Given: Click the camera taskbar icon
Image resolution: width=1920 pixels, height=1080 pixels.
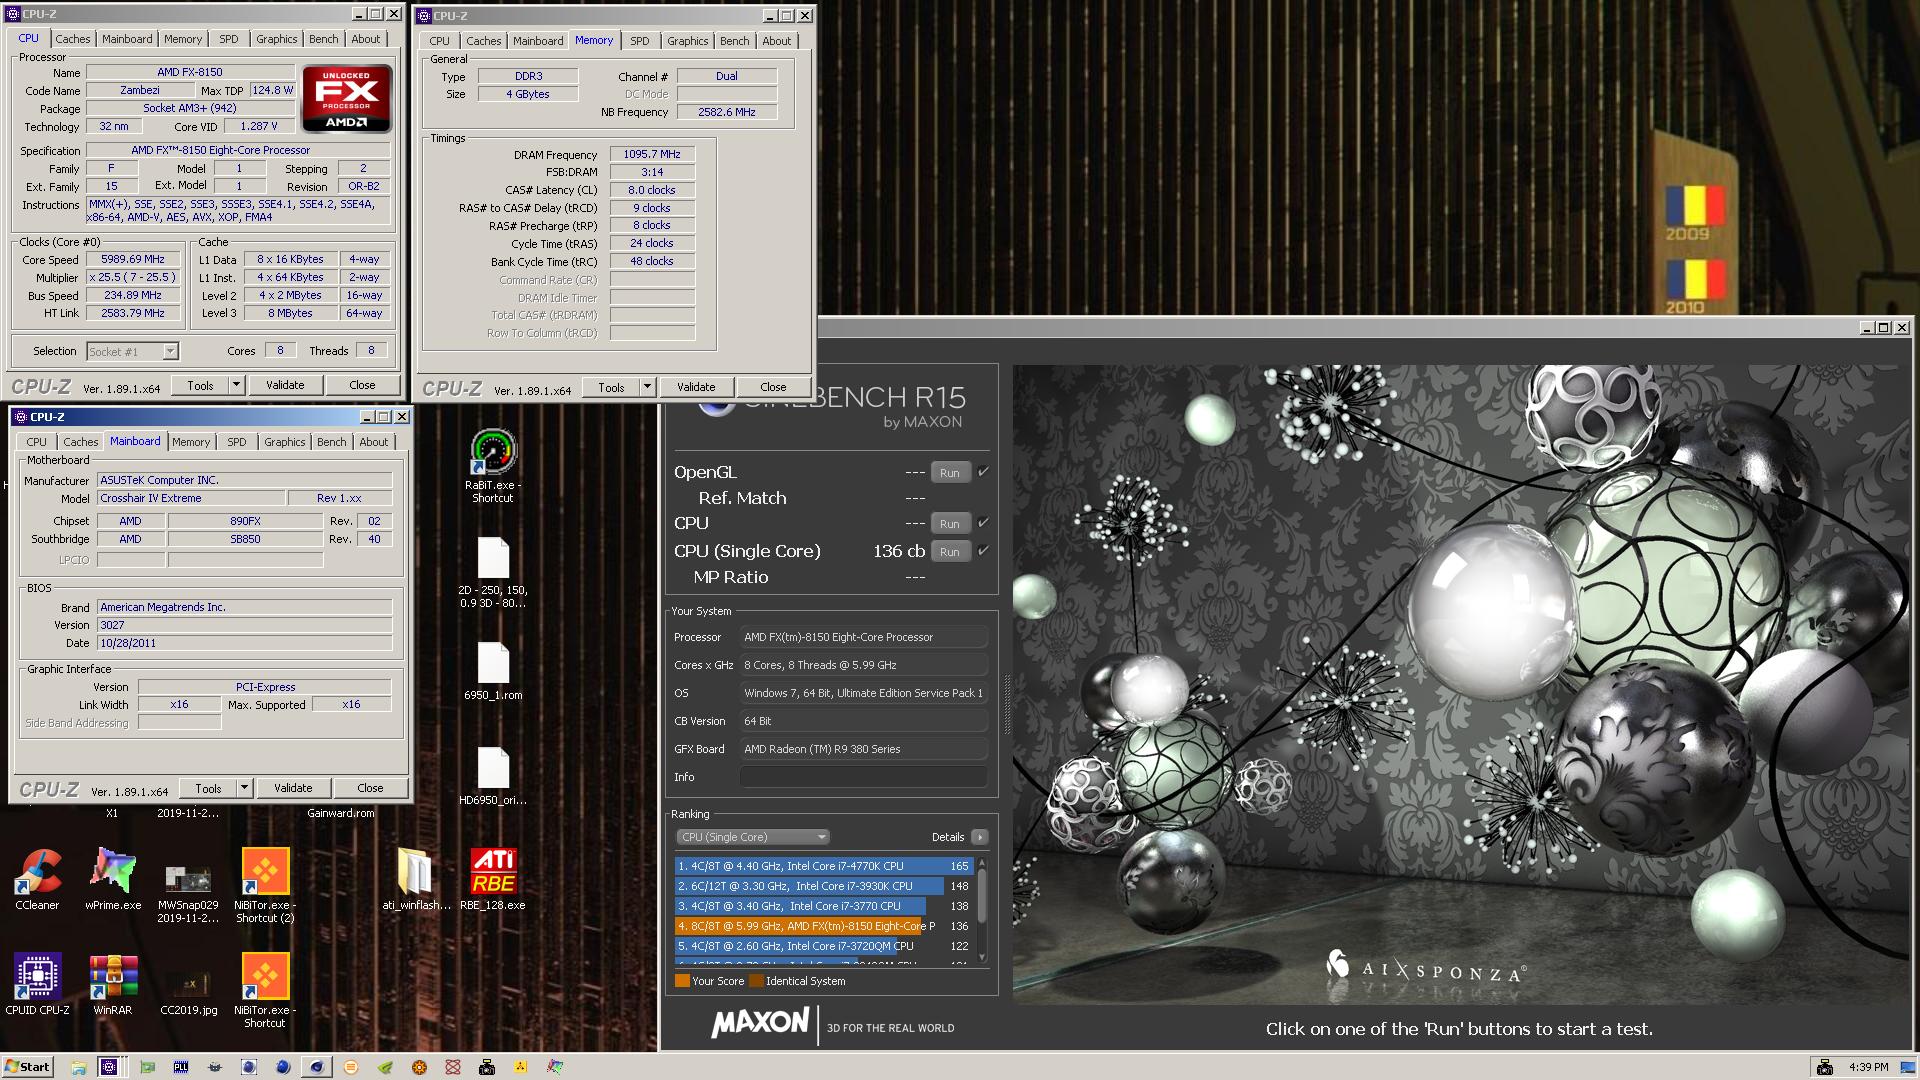Looking at the screenshot, I should pyautogui.click(x=487, y=1067).
